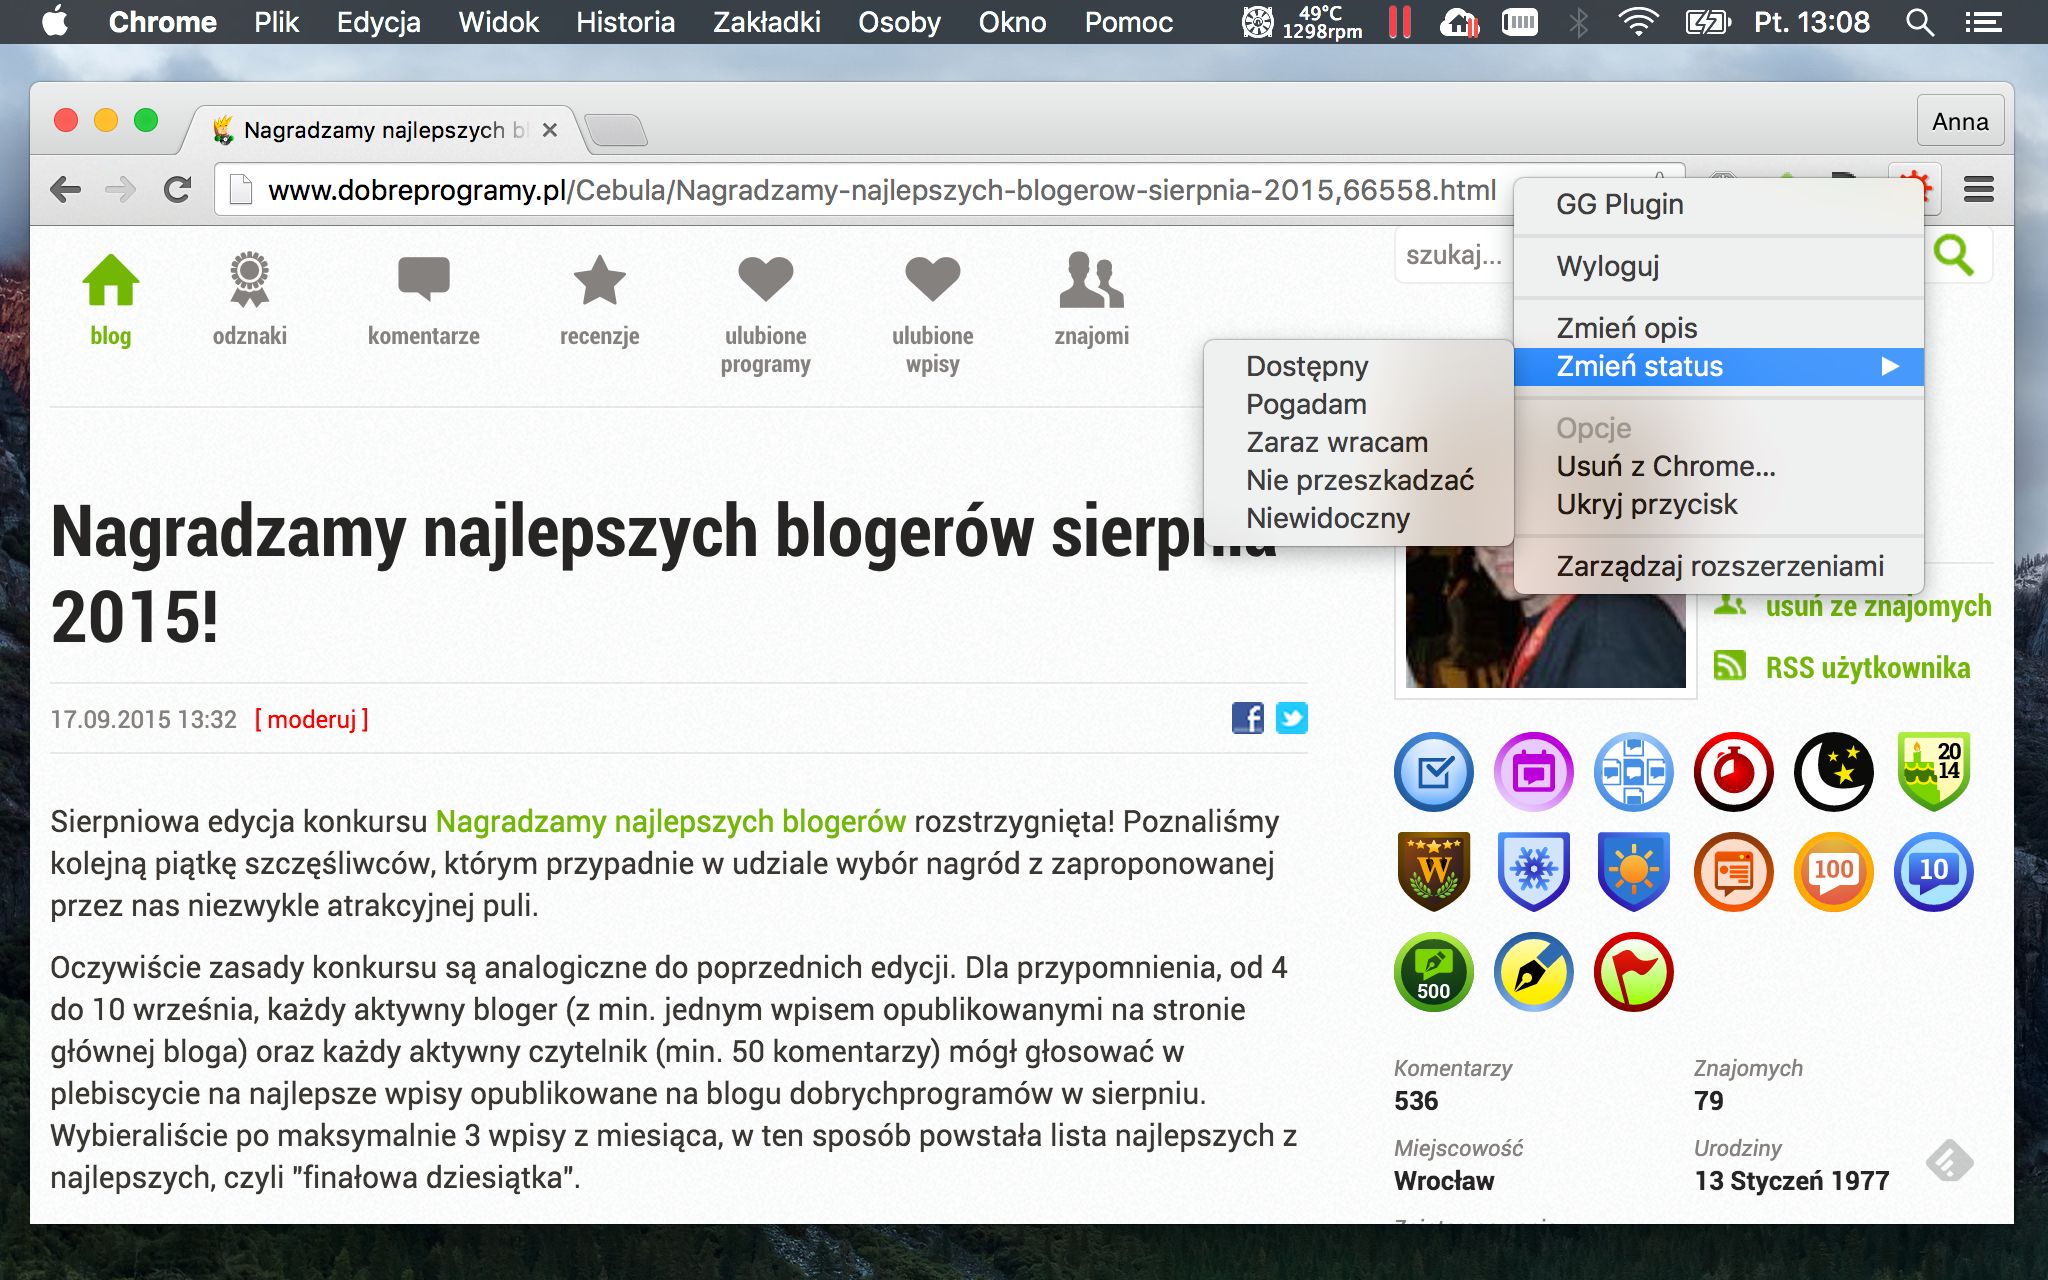Click the znajomi people icon
The height and width of the screenshot is (1280, 2048).
[x=1091, y=280]
